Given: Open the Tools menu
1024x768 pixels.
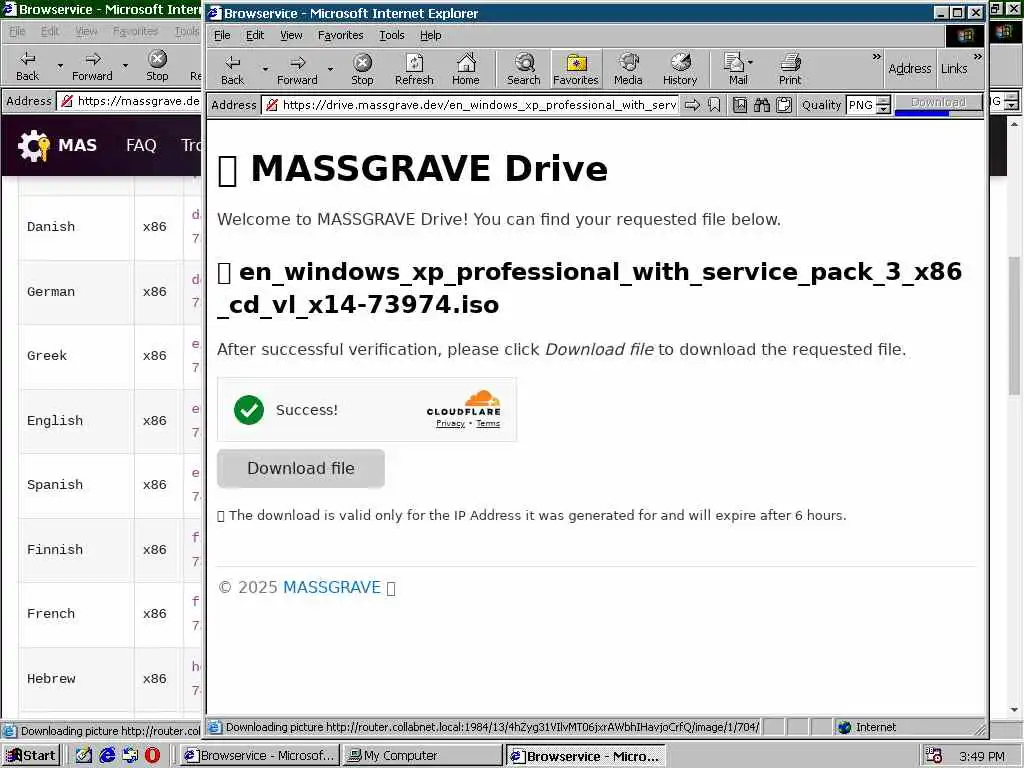Looking at the screenshot, I should click(391, 35).
